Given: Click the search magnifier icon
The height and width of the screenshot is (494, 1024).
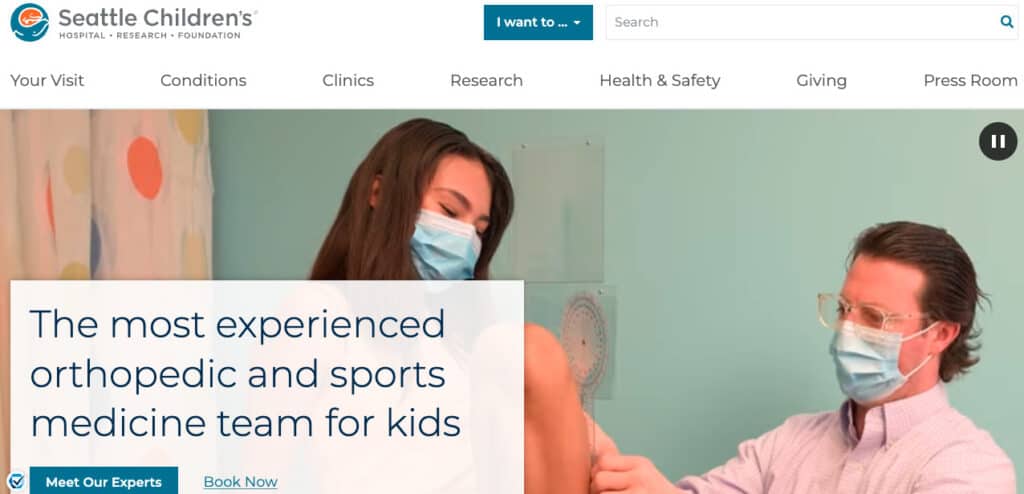Looking at the screenshot, I should coord(1007,22).
